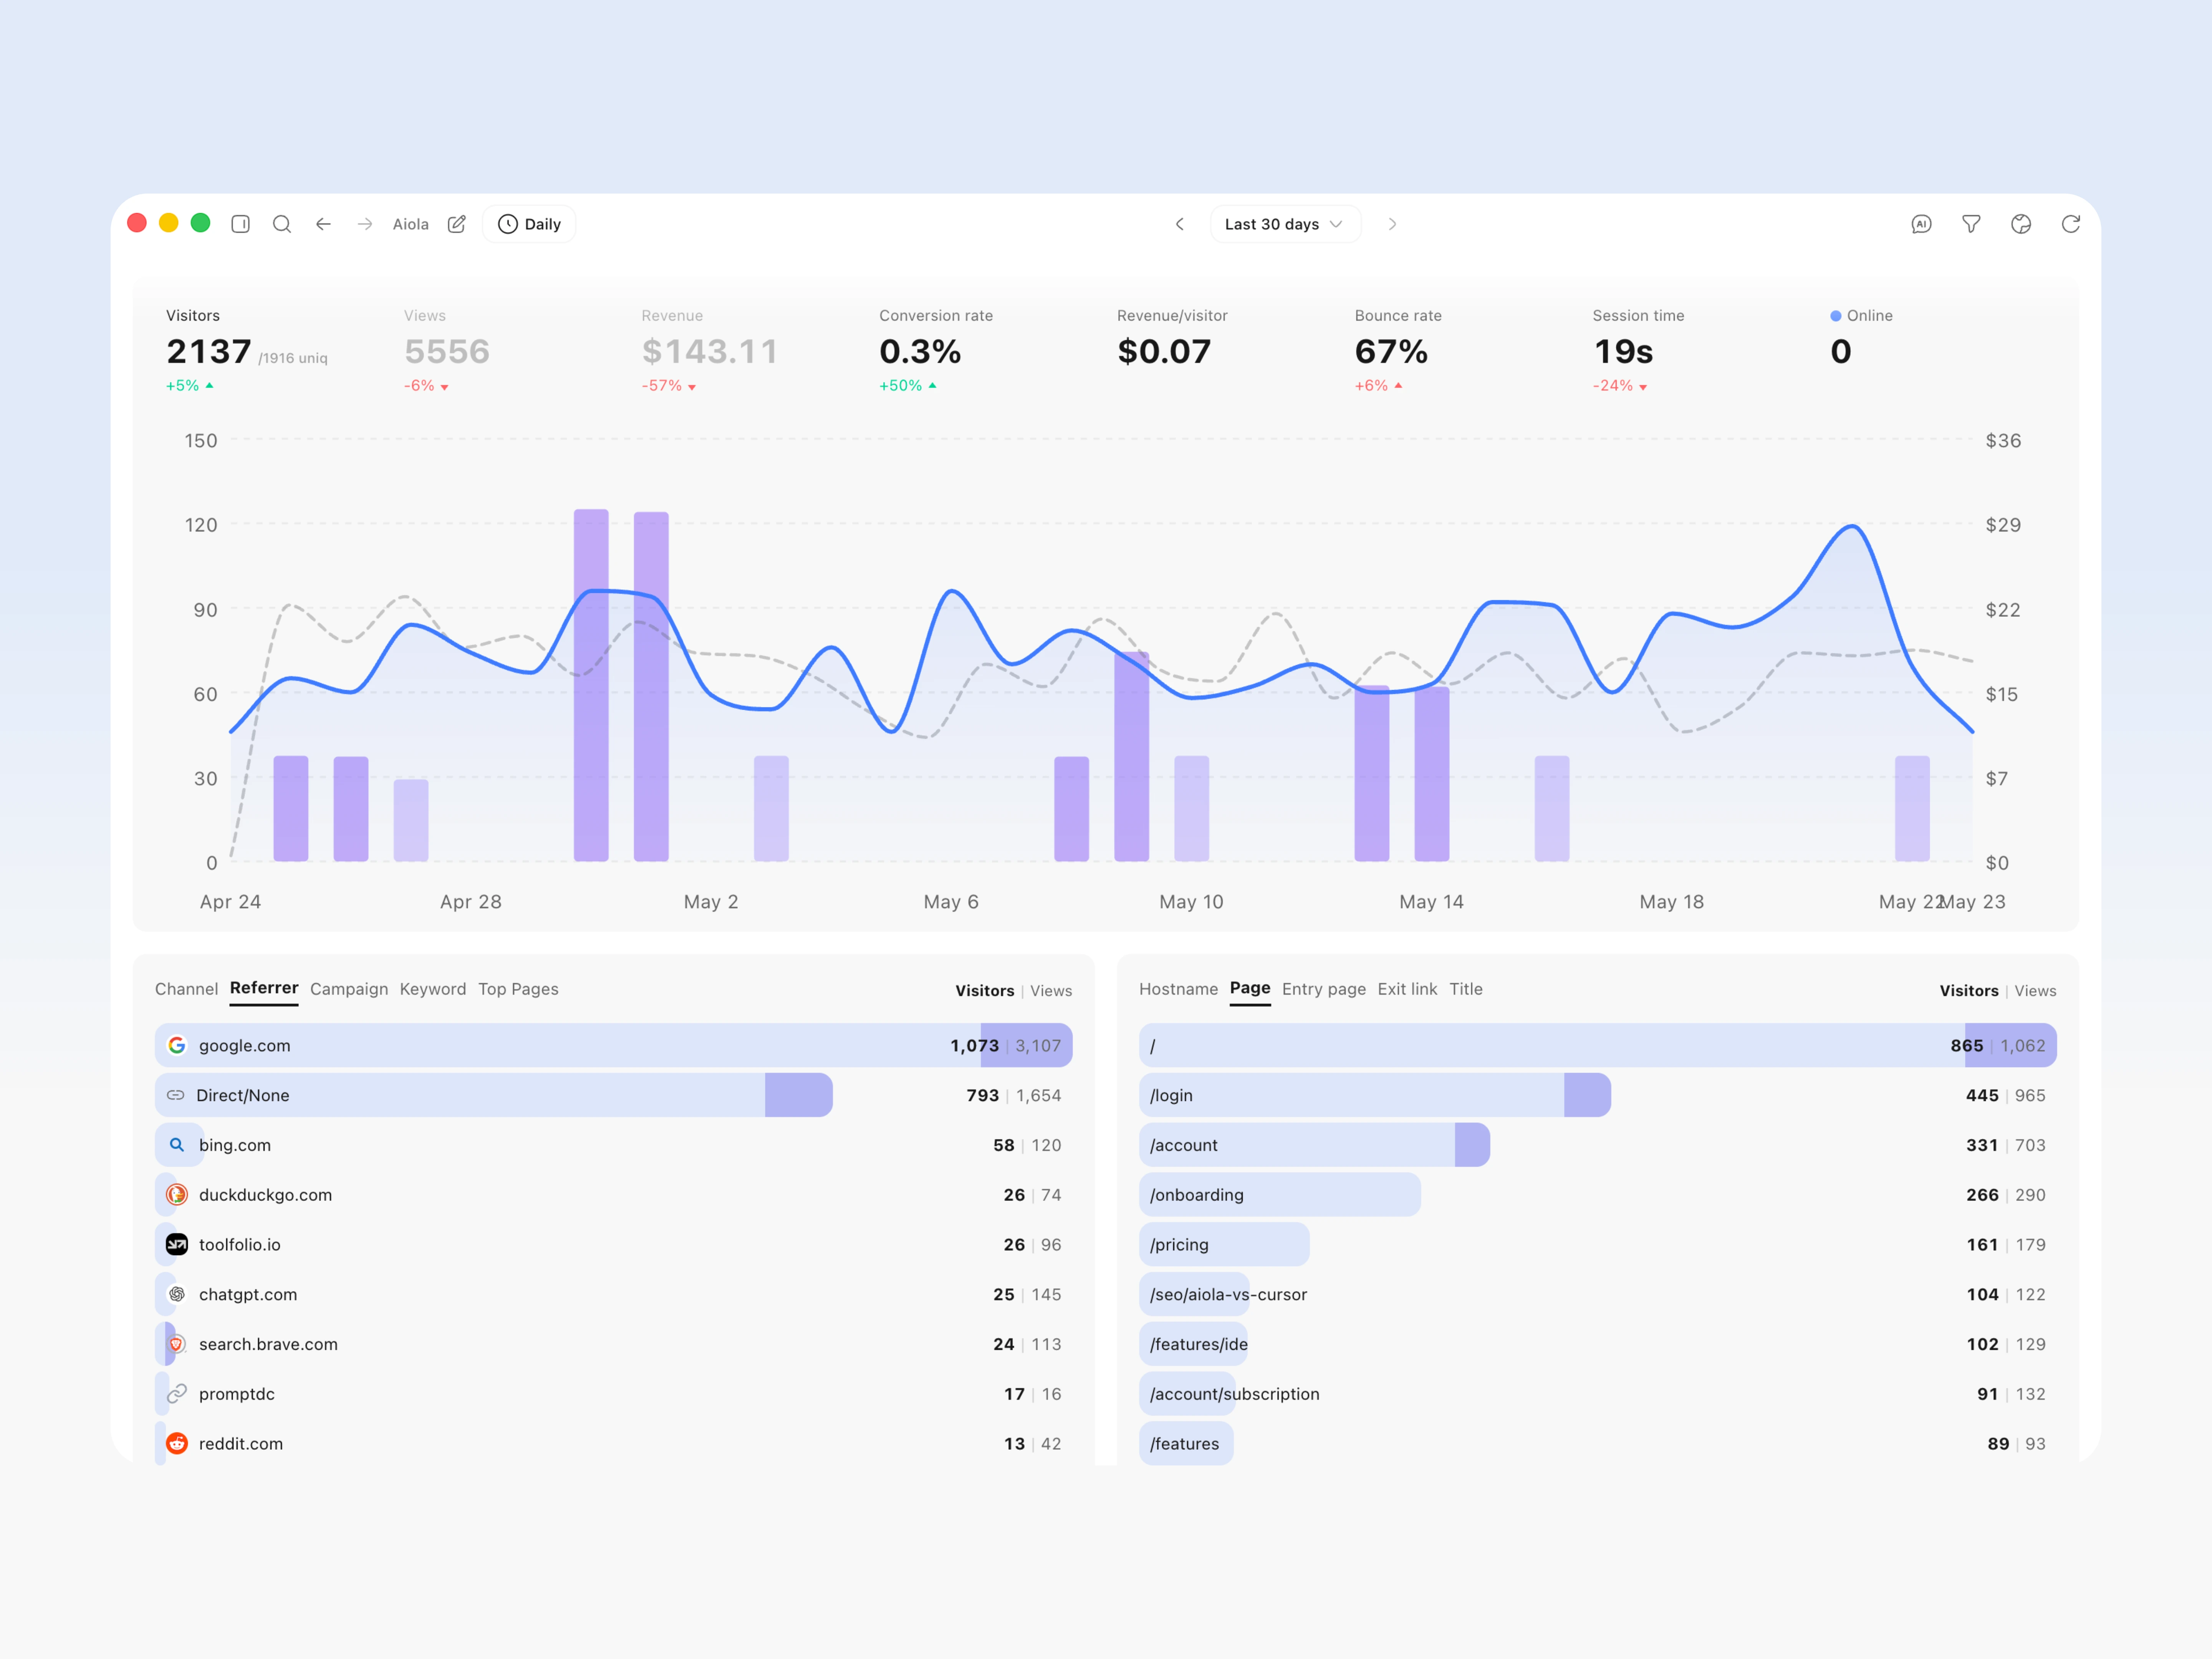Click the Brave search favicon

click(x=177, y=1344)
